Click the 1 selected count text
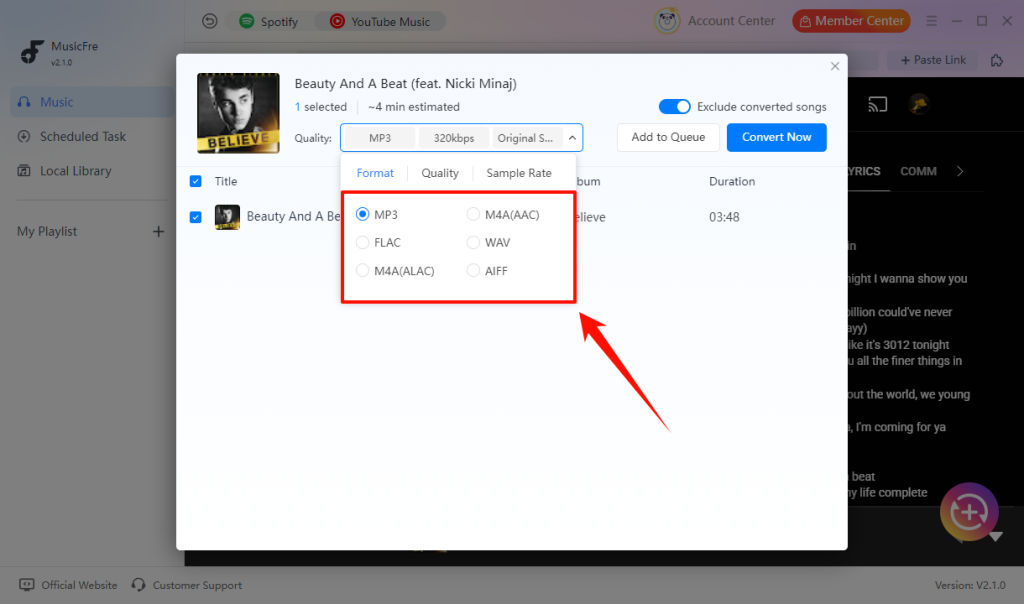 [x=321, y=106]
